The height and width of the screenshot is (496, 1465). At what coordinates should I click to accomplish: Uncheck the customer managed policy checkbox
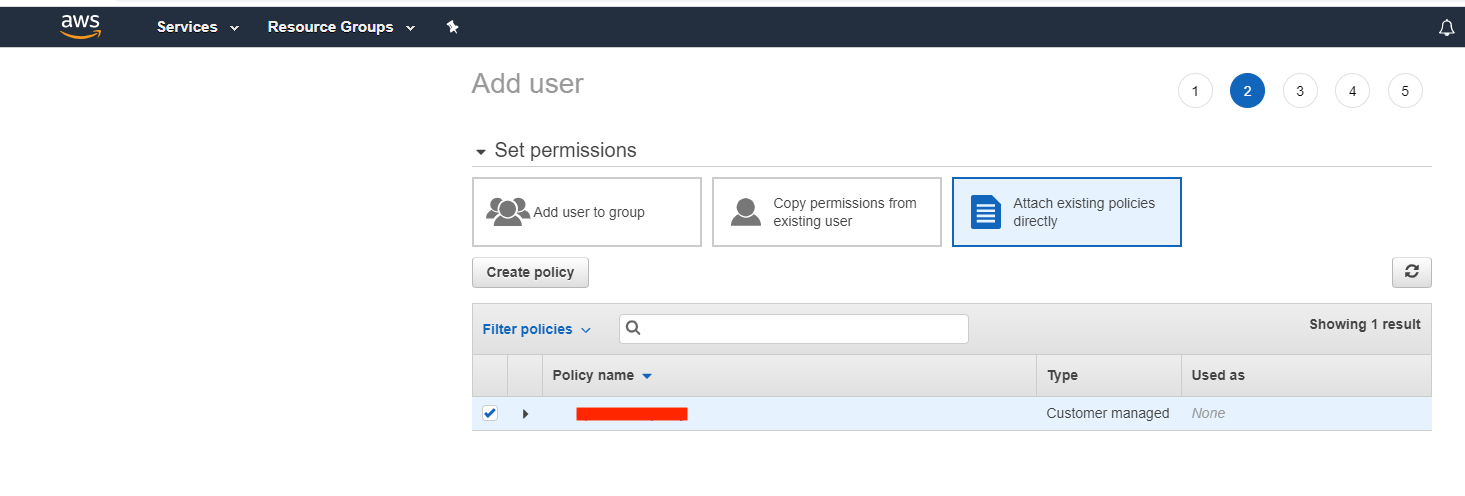pyautogui.click(x=490, y=413)
